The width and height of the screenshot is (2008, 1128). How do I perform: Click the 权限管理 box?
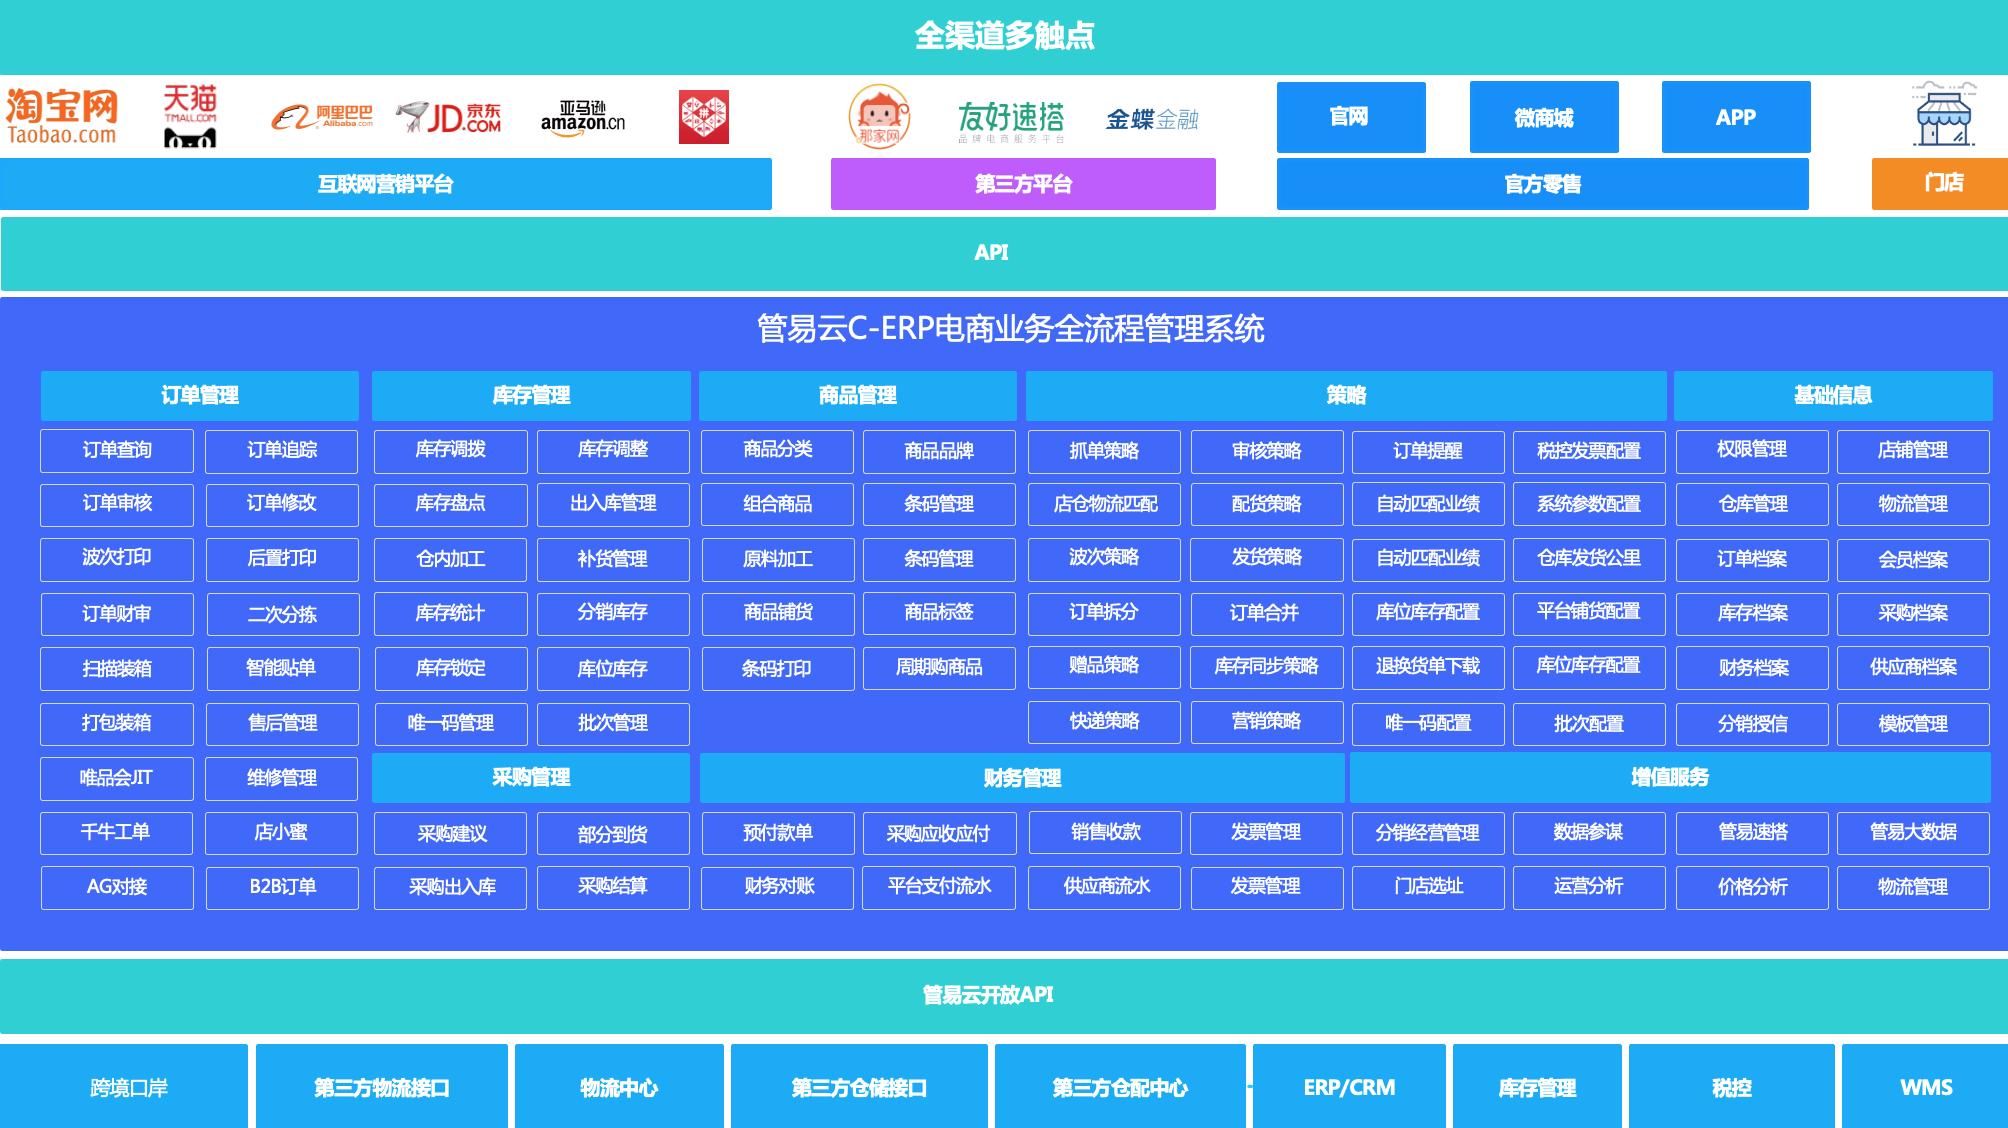click(1752, 451)
